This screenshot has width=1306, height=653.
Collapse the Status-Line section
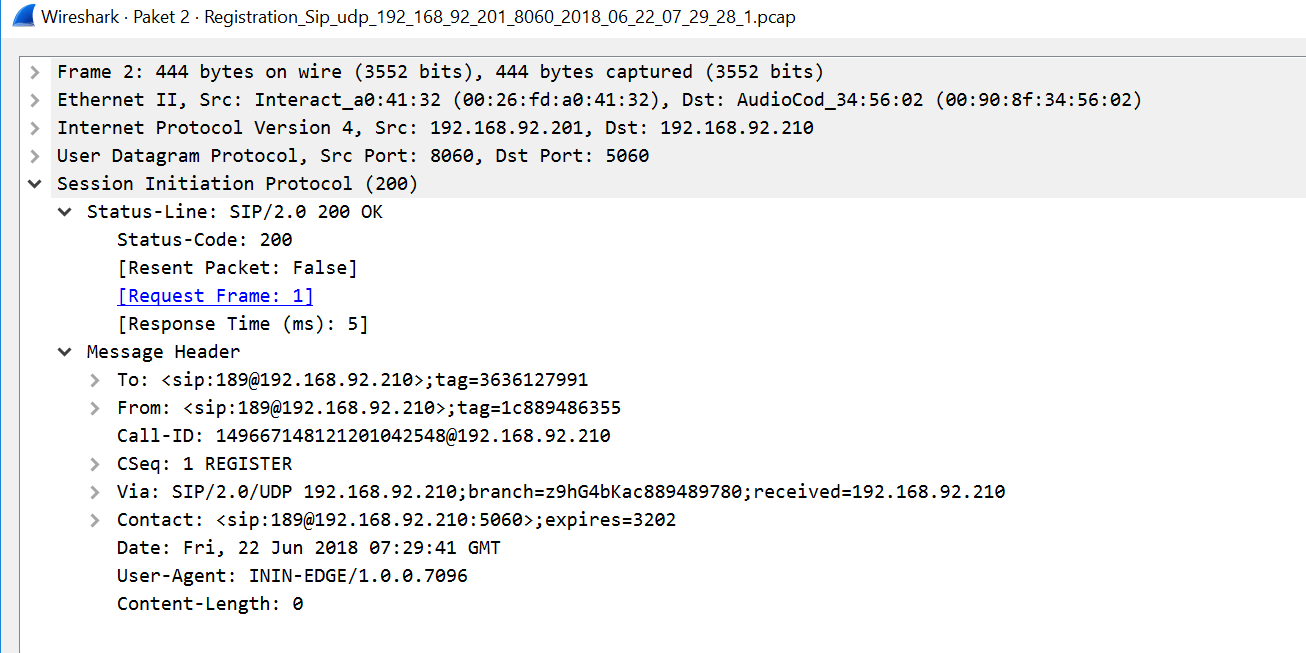(64, 211)
